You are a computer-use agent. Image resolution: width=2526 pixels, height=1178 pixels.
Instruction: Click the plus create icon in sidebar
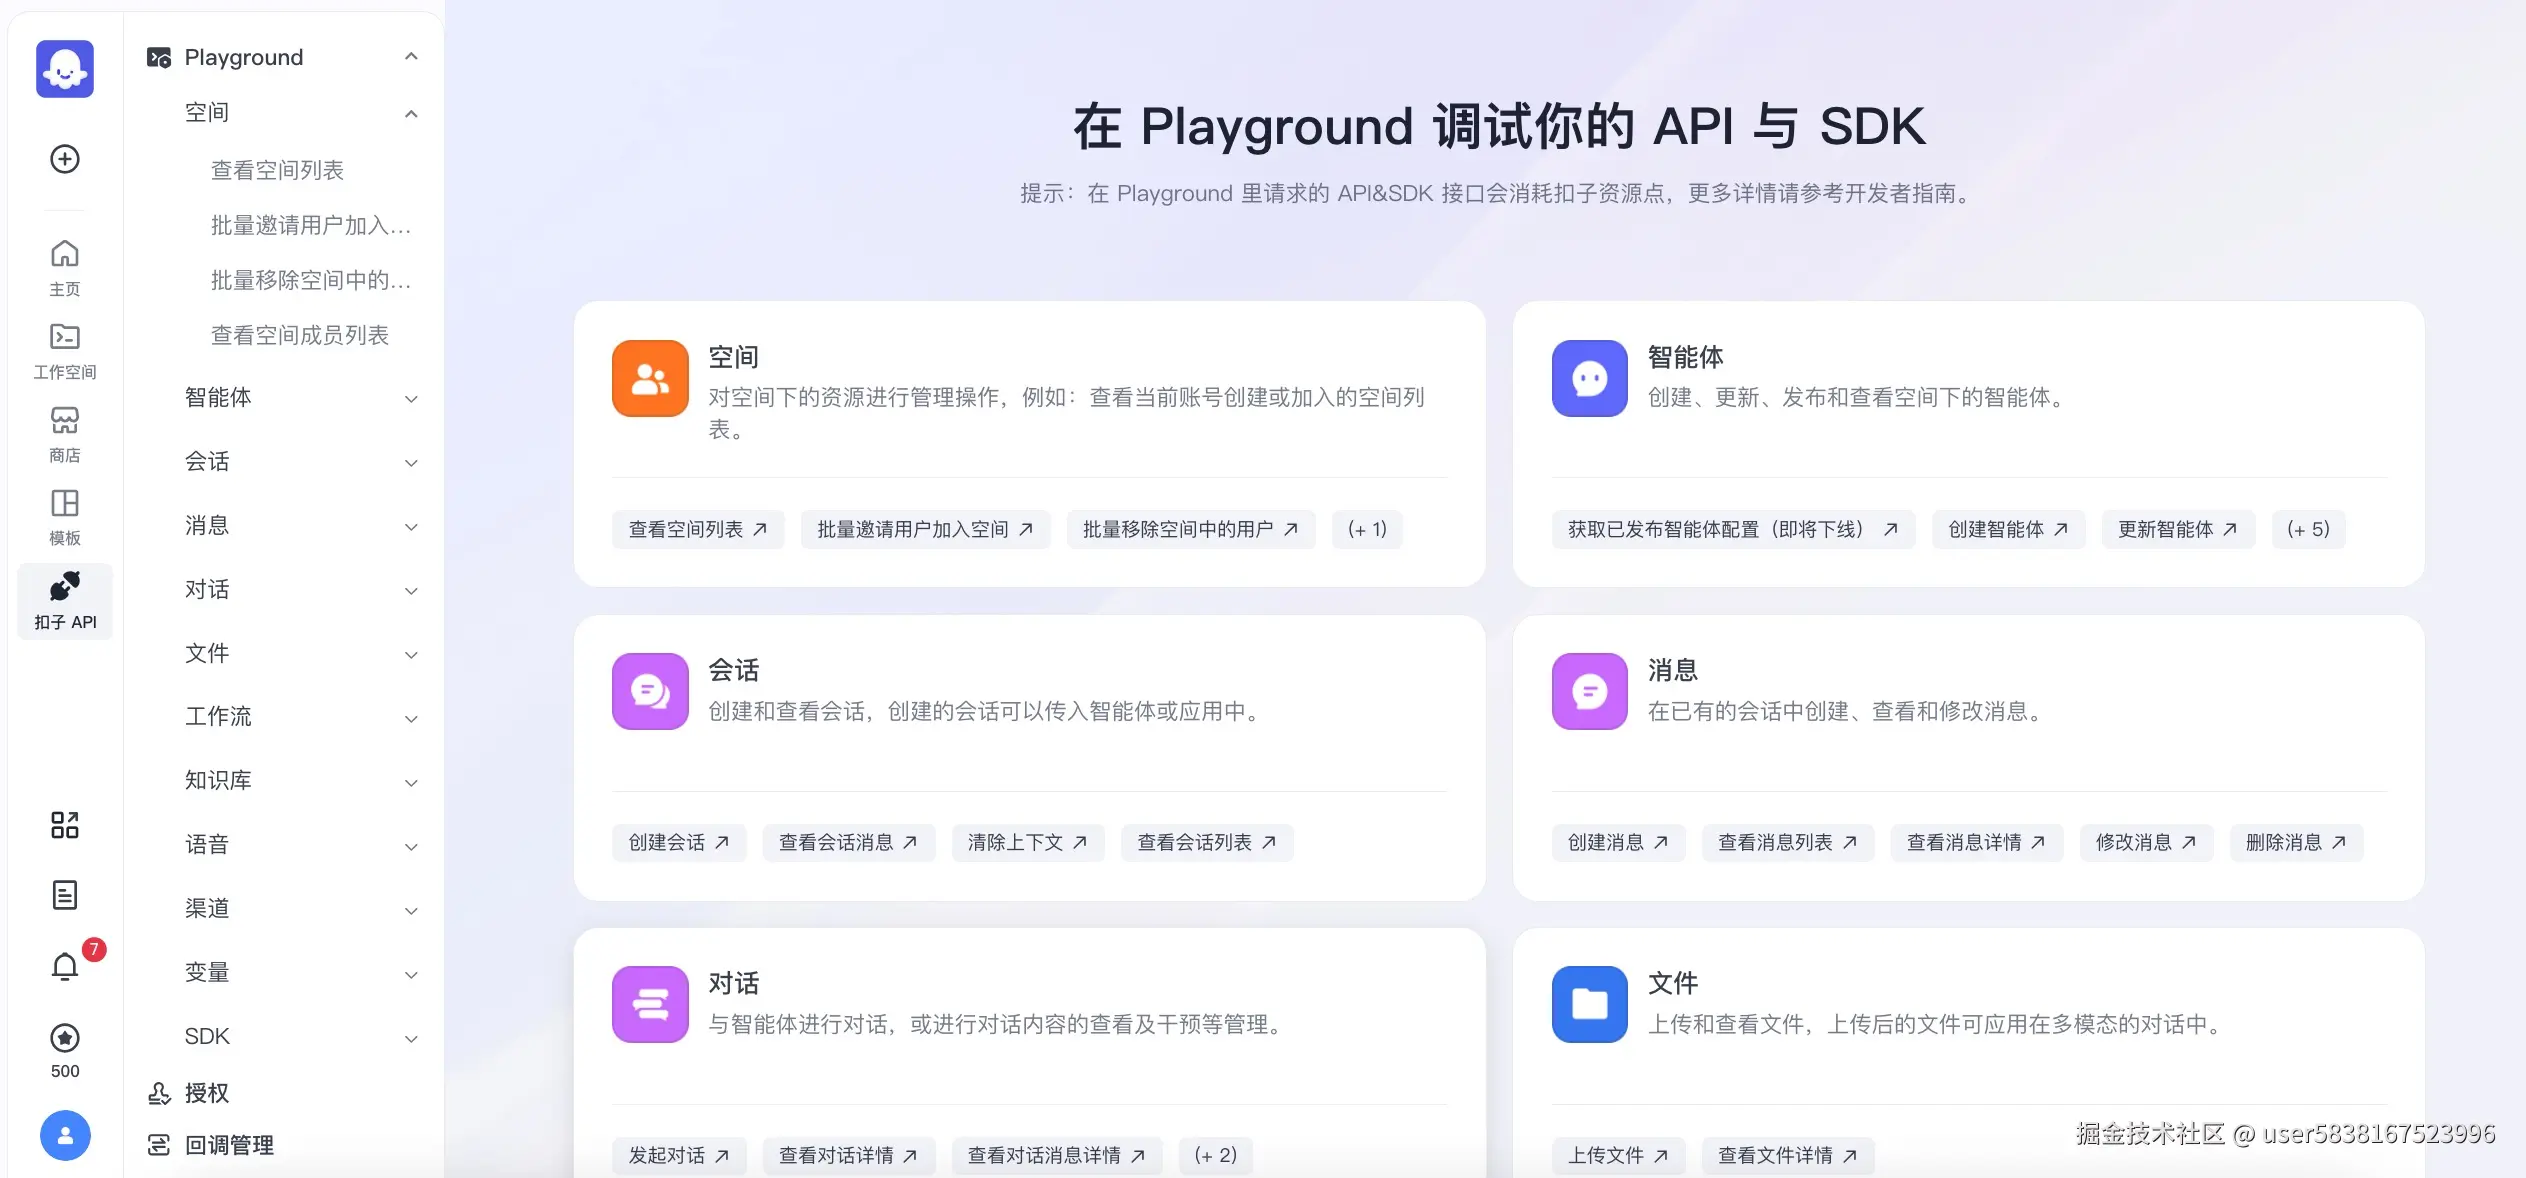point(64,160)
